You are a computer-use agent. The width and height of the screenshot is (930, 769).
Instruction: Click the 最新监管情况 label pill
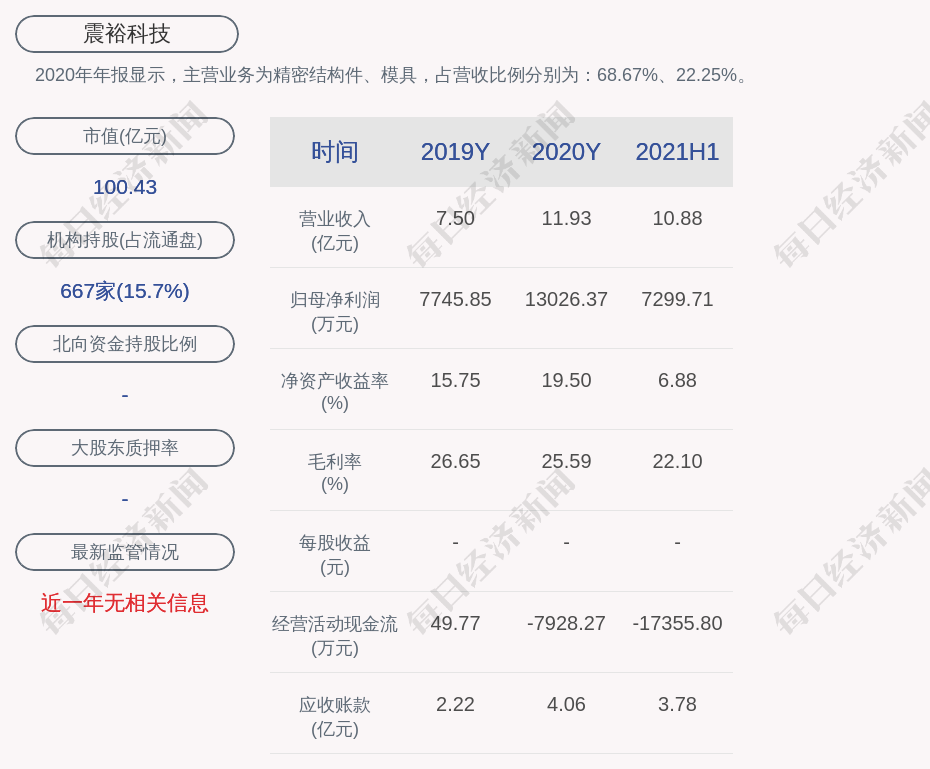click(125, 552)
